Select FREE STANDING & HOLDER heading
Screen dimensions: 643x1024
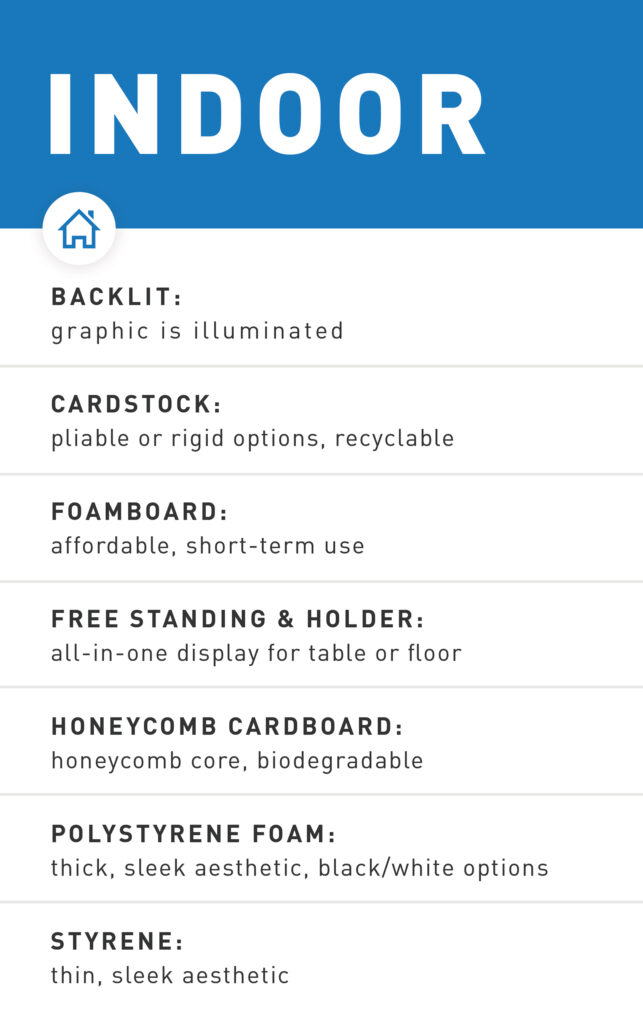(x=238, y=619)
